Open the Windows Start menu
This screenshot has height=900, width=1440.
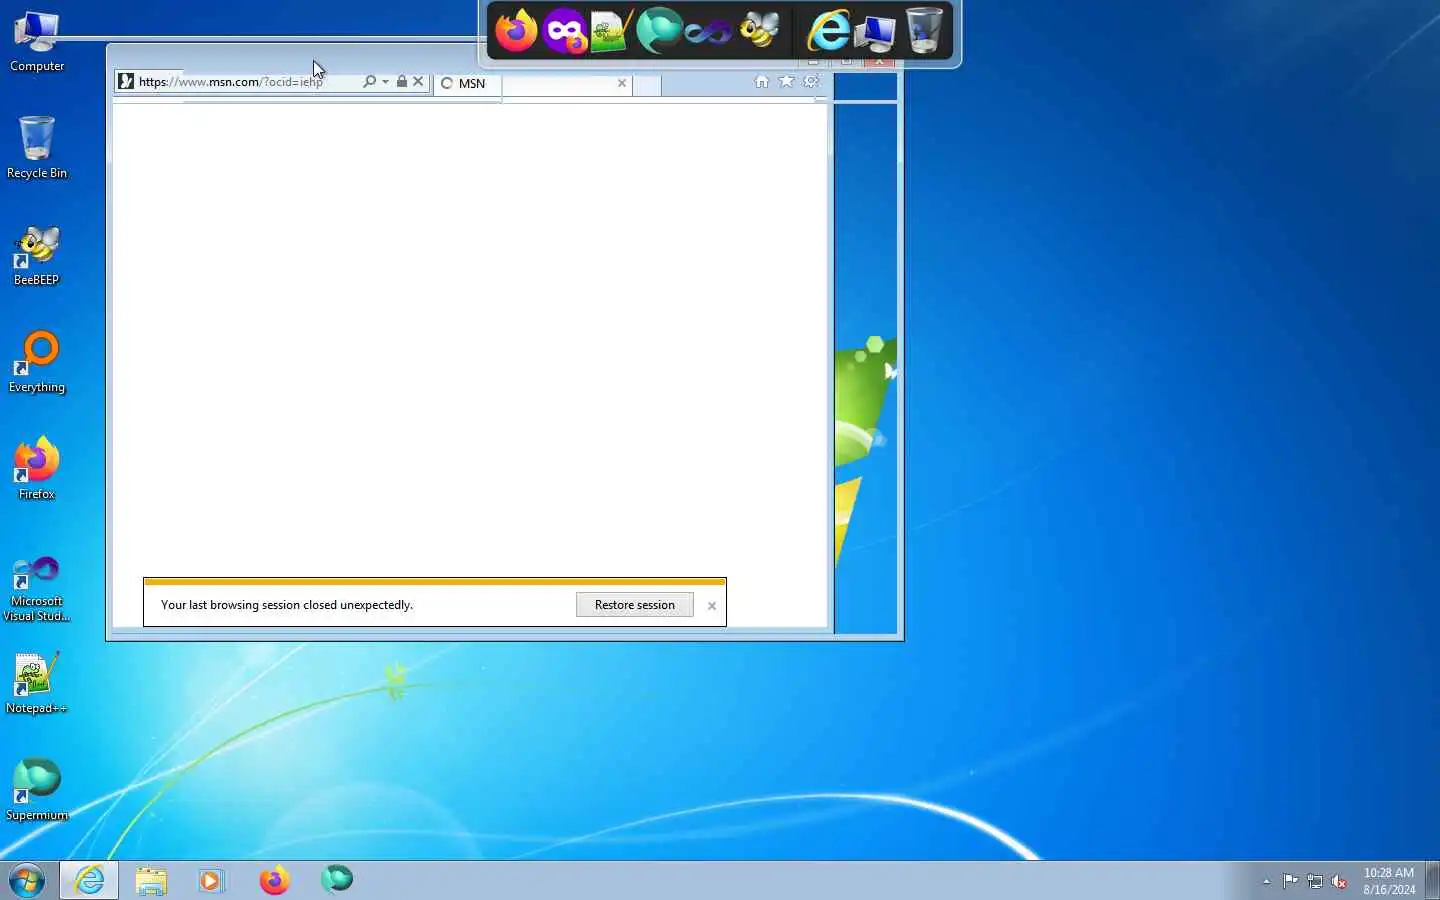(27, 880)
